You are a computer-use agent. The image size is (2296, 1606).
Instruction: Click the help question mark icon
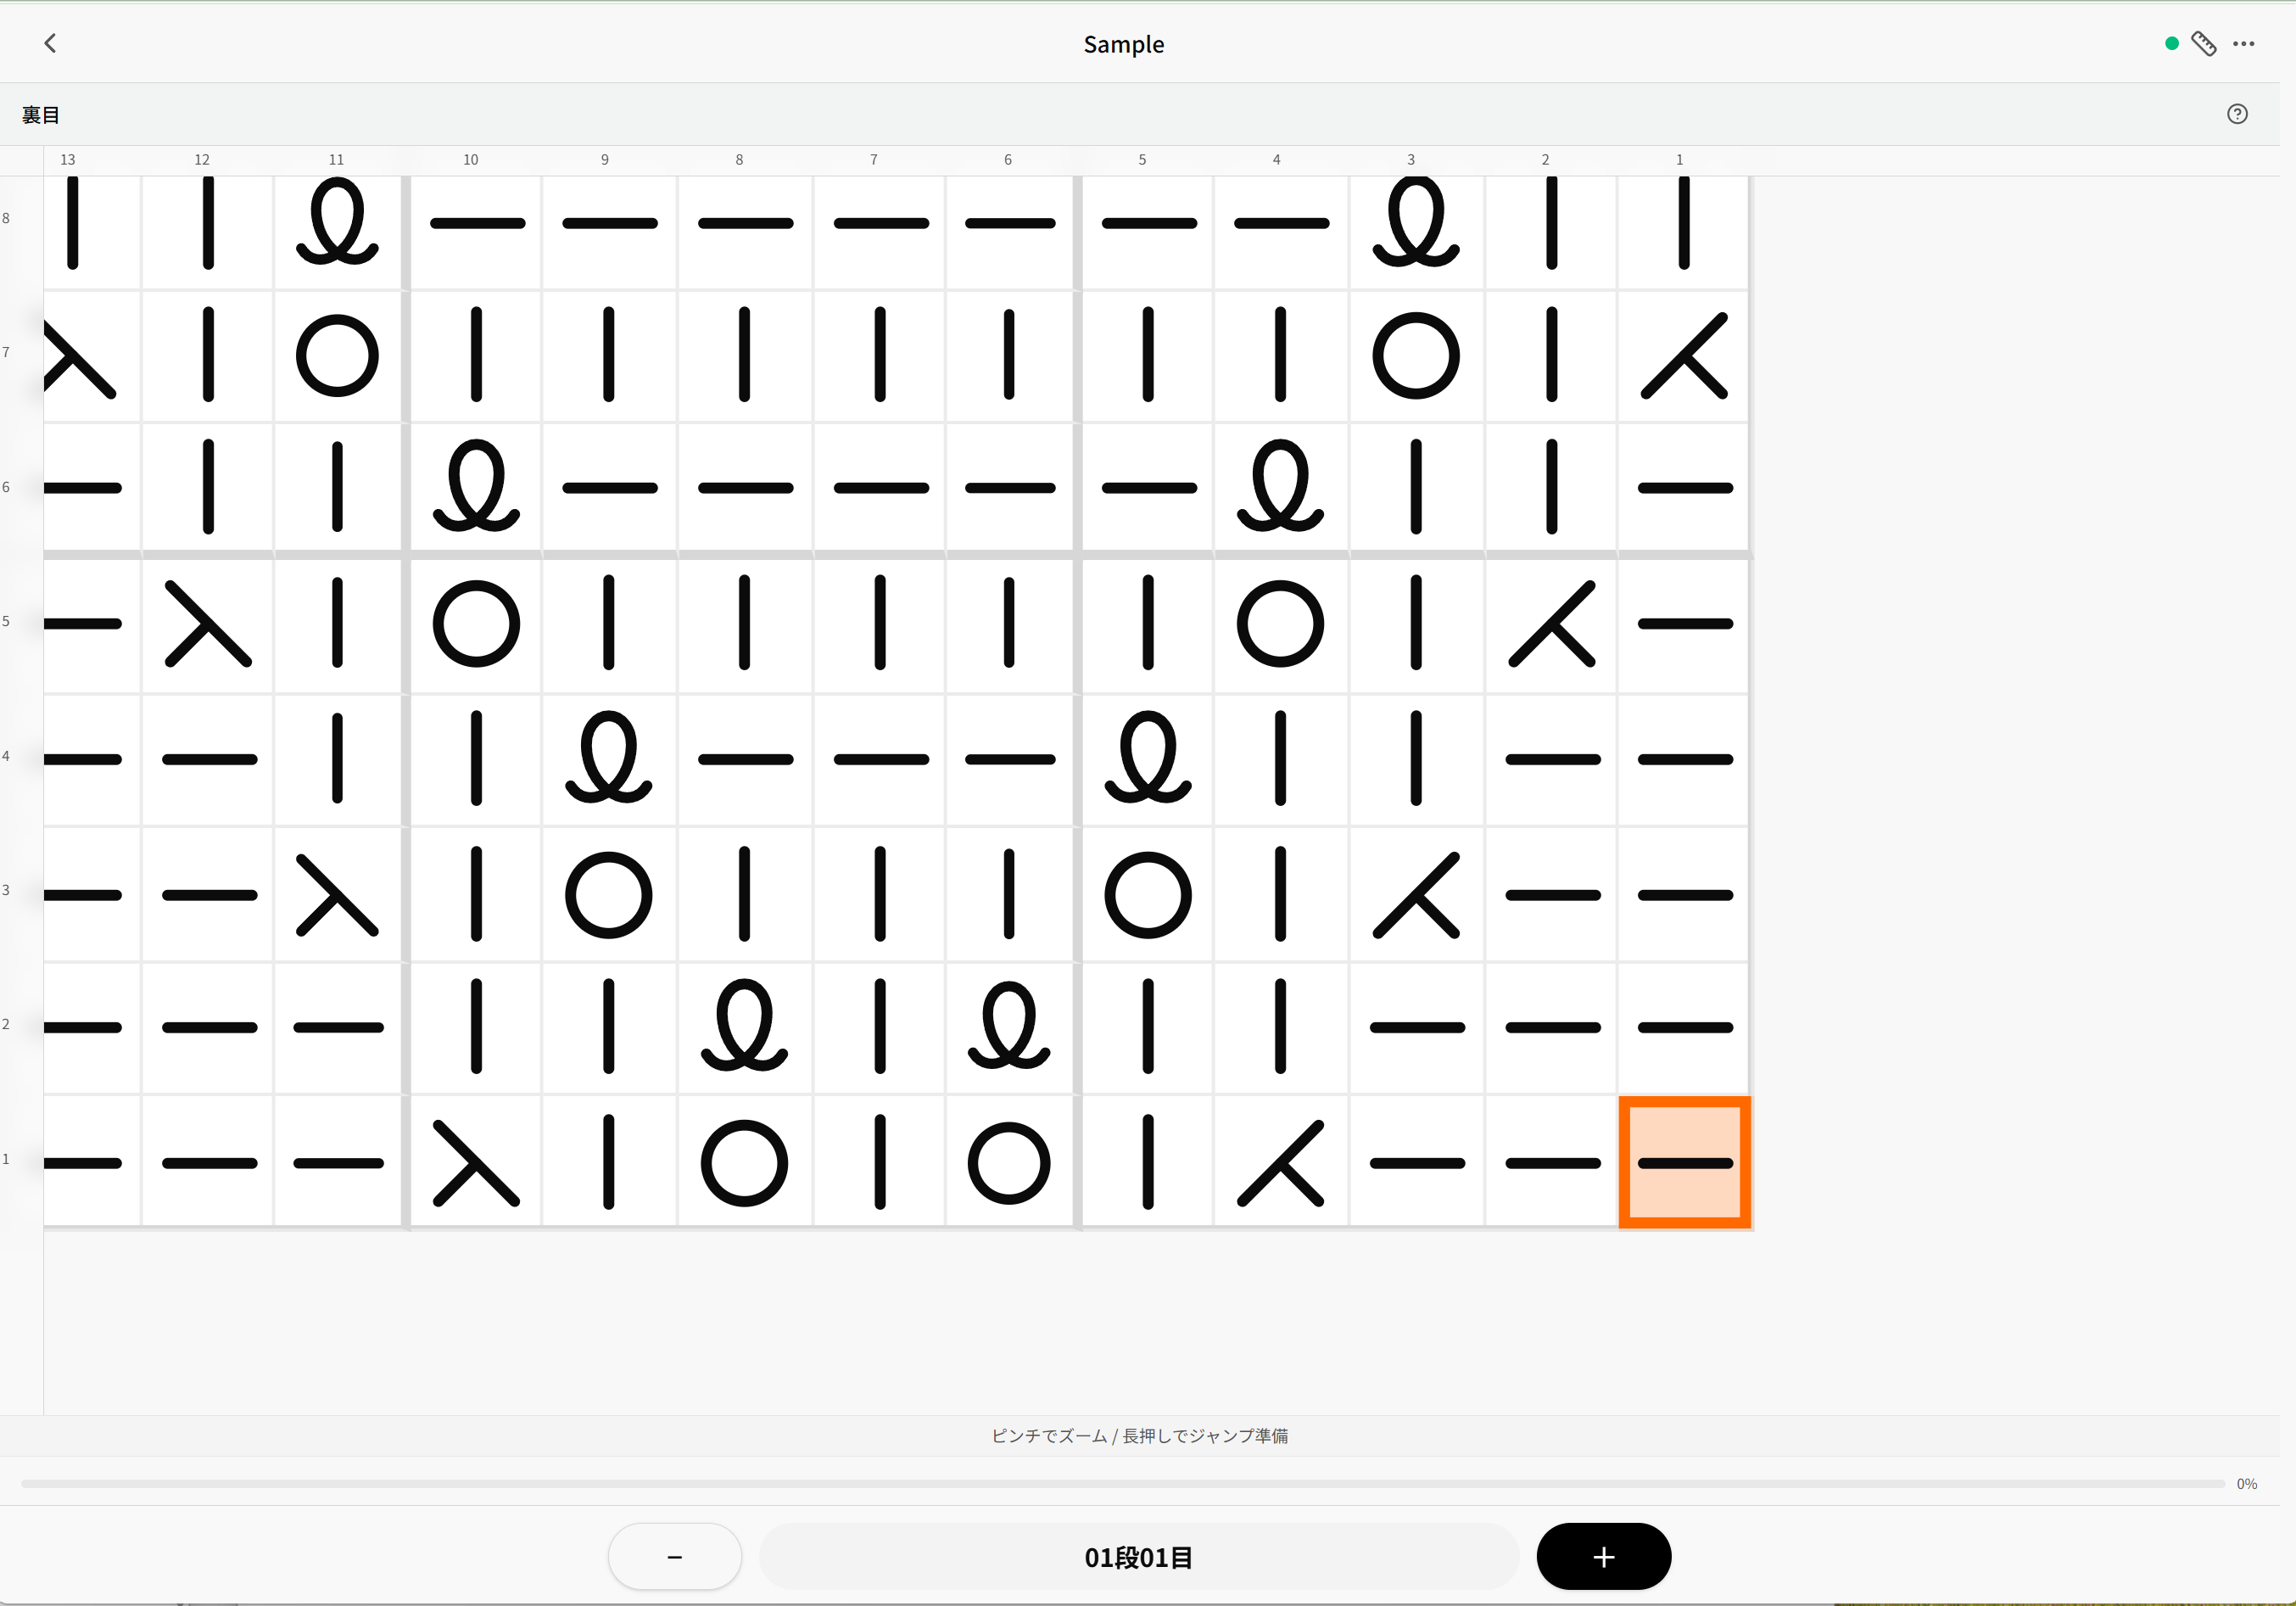coord(2237,114)
